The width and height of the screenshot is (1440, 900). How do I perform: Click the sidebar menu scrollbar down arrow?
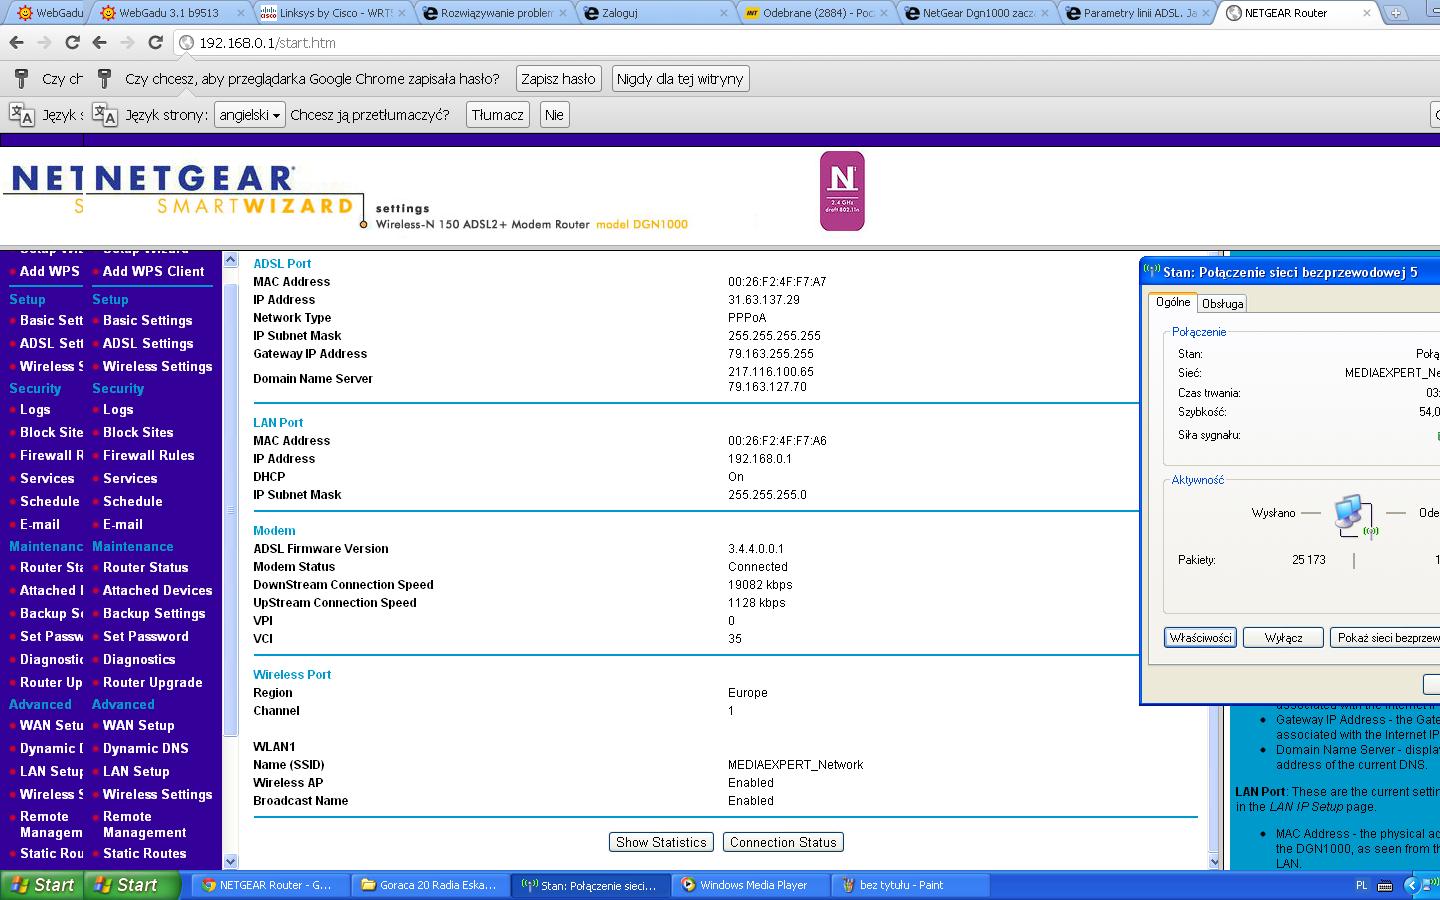pyautogui.click(x=230, y=861)
